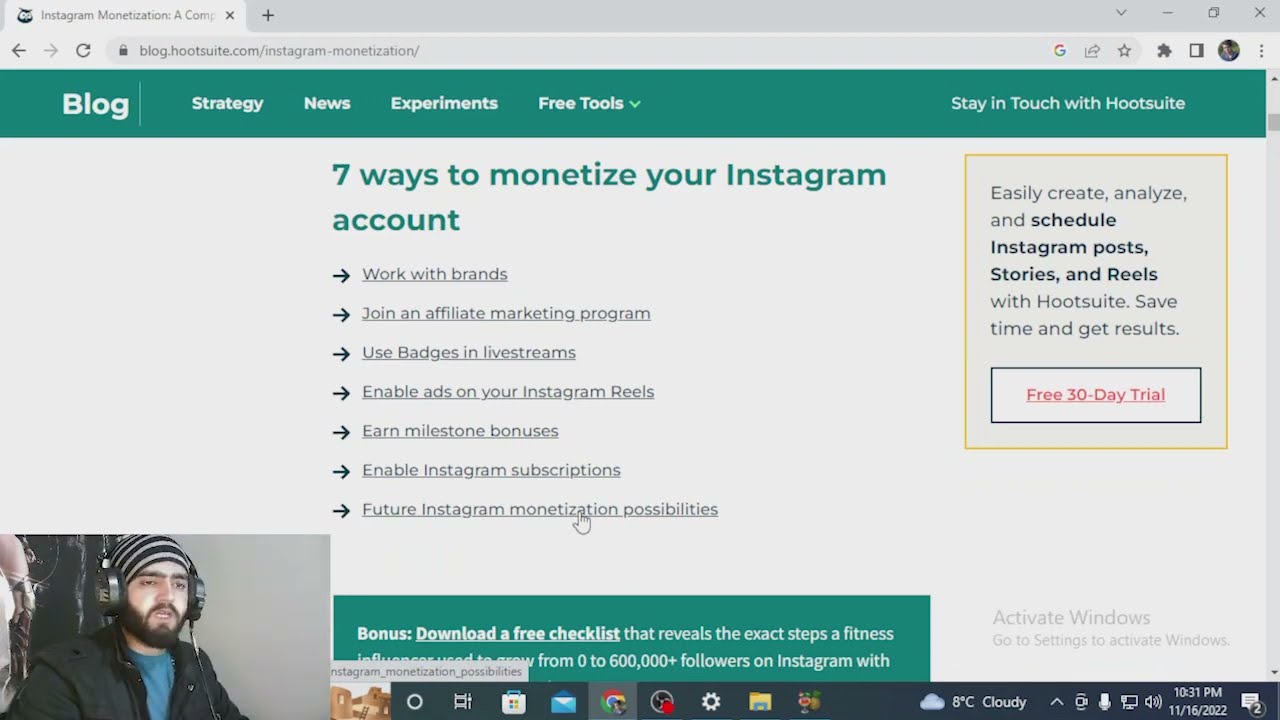Screen dimensions: 1280x720
Task: Toggle the Chrome side panel icon
Action: 1196,50
